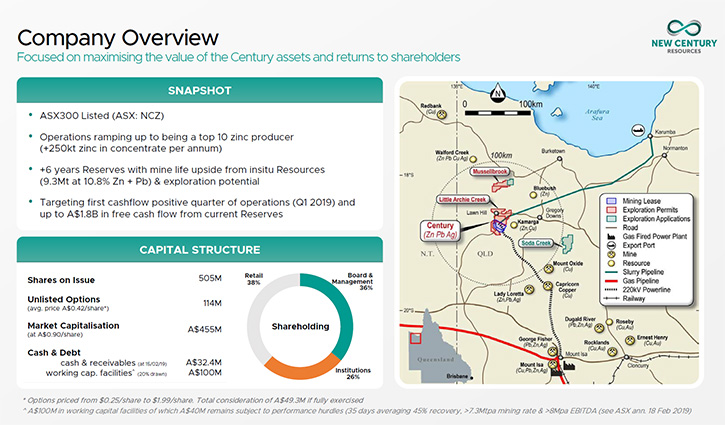Click the Exploration Permits legend swatch
The image size is (725, 425).
pyautogui.click(x=611, y=210)
